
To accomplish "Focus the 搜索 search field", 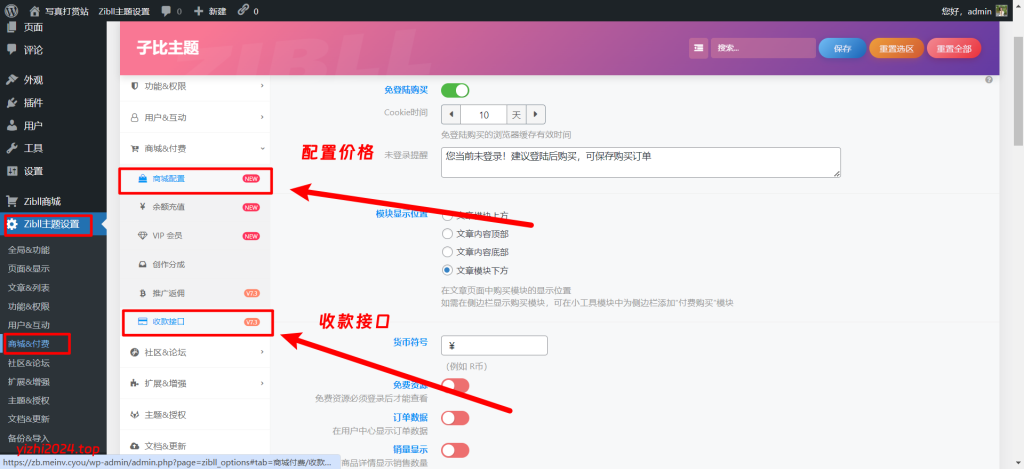I will pos(763,48).
